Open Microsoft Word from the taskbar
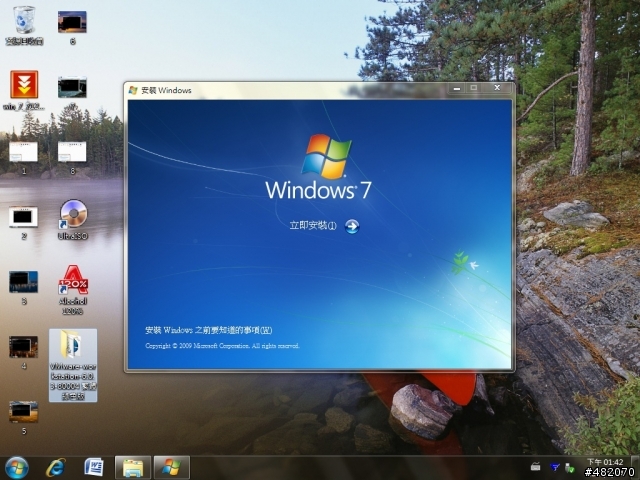This screenshot has height=480, width=640. tap(93, 468)
